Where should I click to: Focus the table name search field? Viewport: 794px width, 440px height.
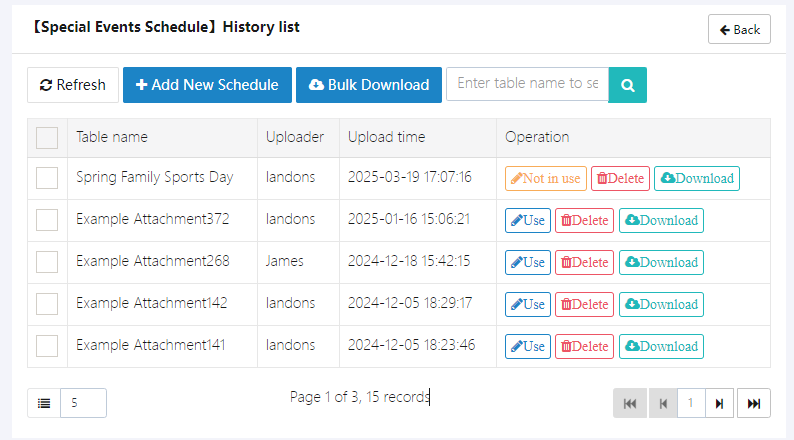pyautogui.click(x=528, y=83)
